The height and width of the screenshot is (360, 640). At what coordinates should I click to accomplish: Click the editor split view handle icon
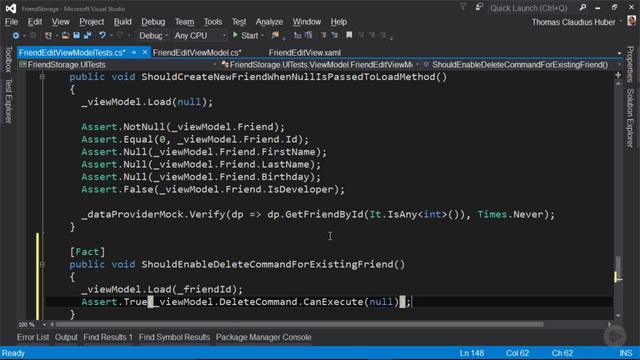pos(618,75)
